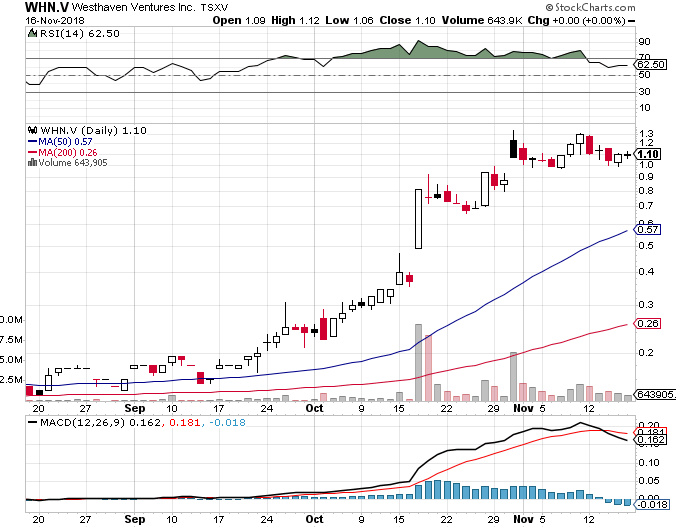Click the 62.50 RSI value tag on right axis
The image size is (685, 529).
pyautogui.click(x=651, y=65)
